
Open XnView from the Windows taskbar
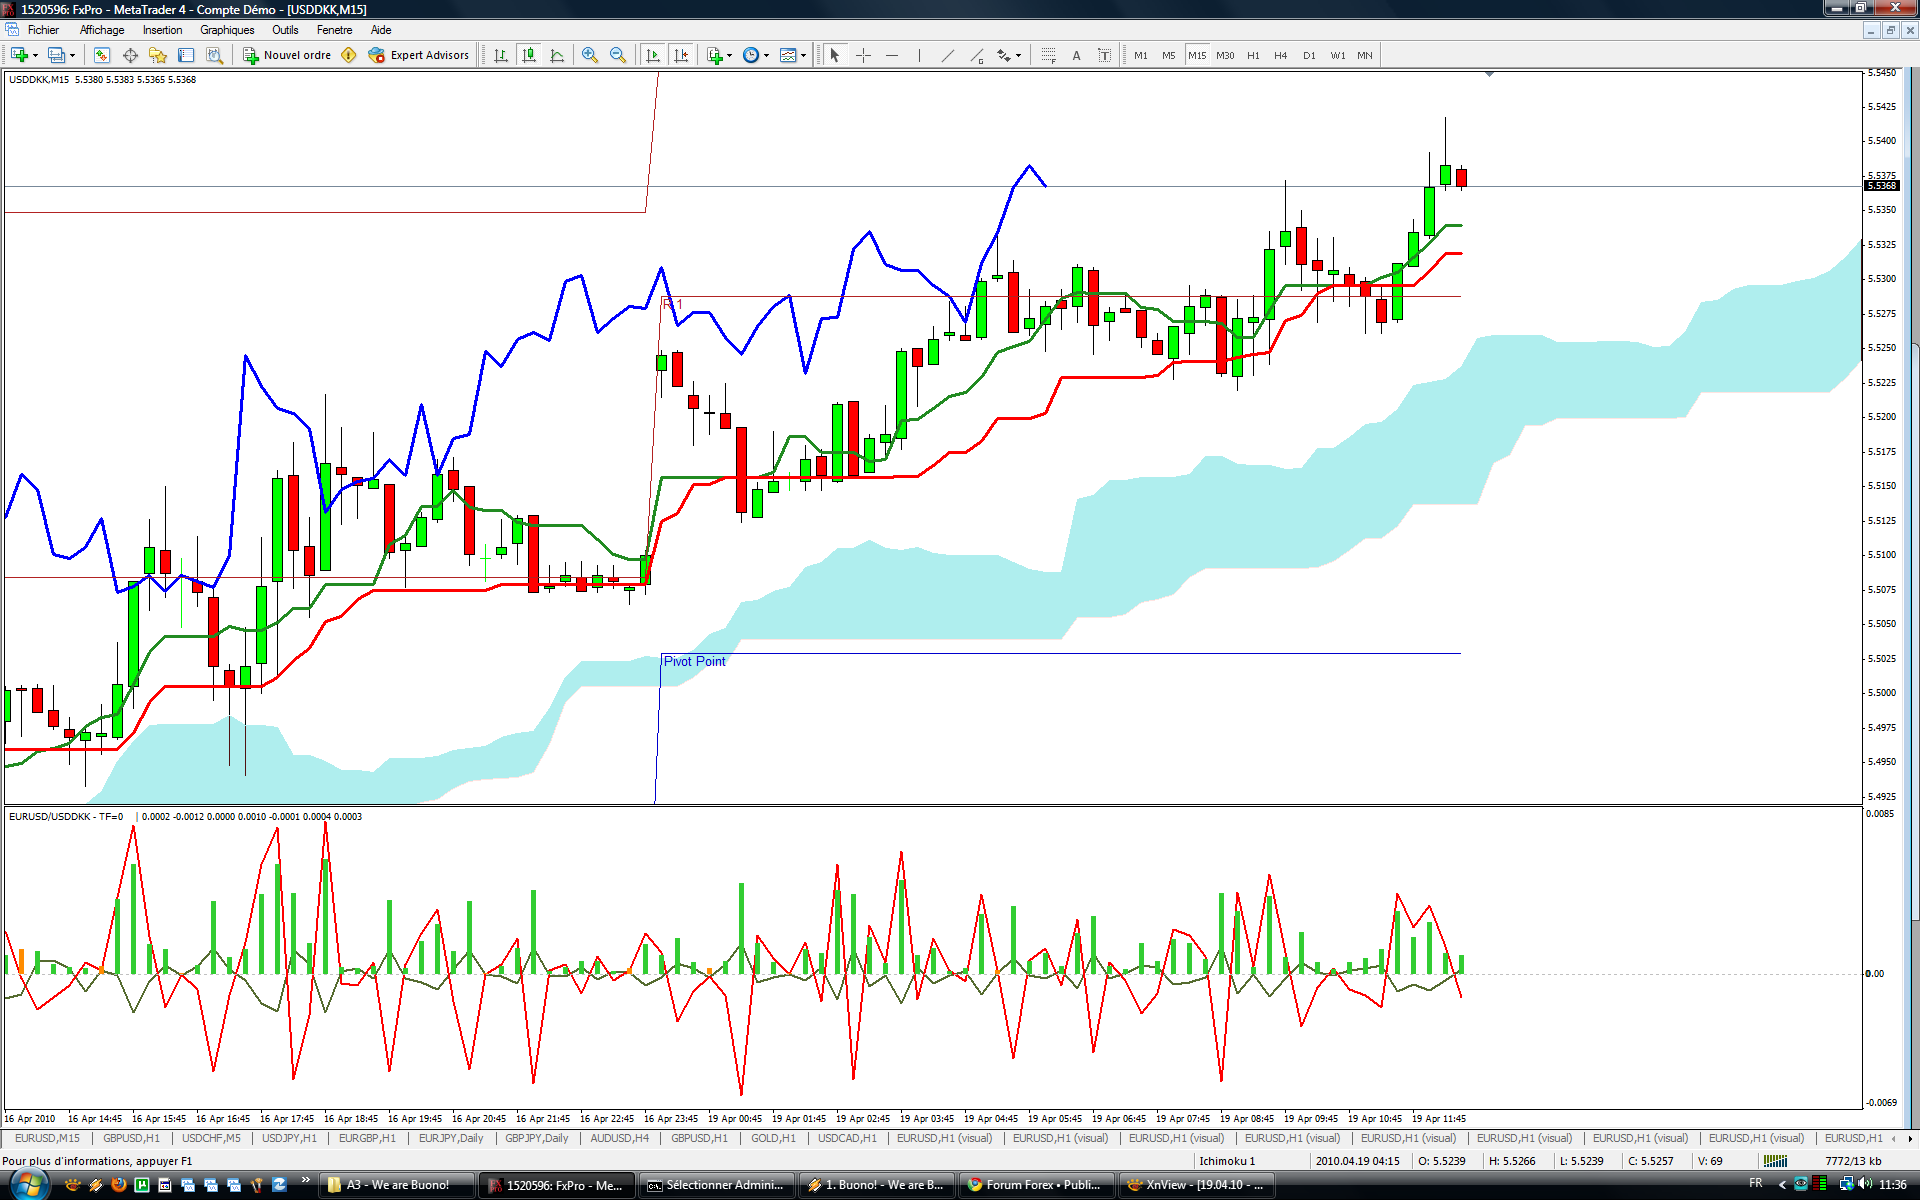pos(1196,1185)
